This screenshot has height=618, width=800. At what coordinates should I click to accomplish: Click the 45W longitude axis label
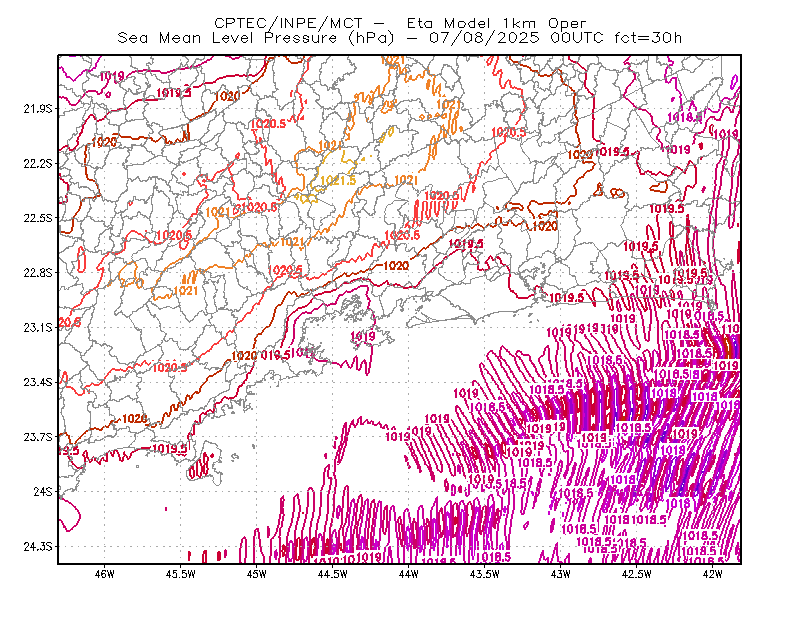pos(257,574)
